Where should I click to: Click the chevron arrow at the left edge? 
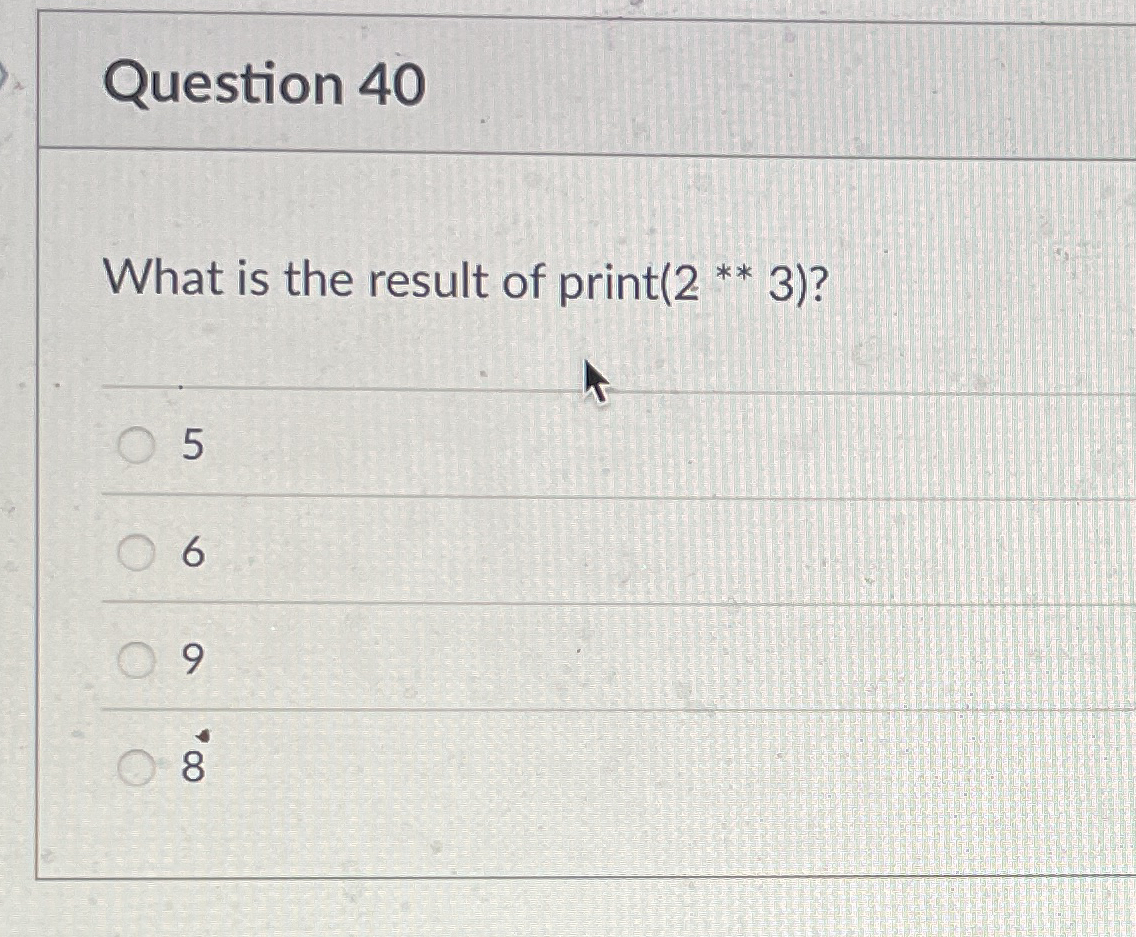[x=6, y=72]
